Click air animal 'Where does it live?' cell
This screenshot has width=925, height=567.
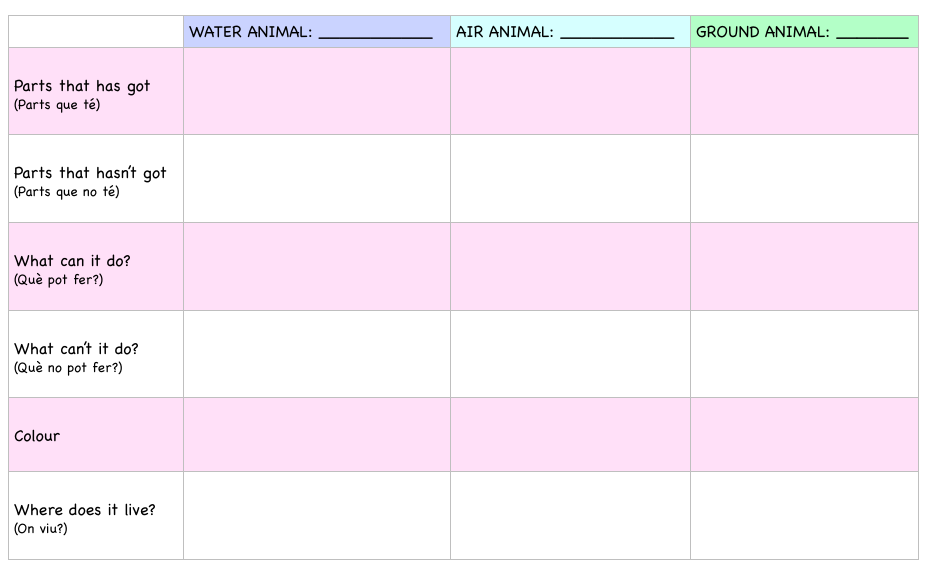tap(570, 515)
